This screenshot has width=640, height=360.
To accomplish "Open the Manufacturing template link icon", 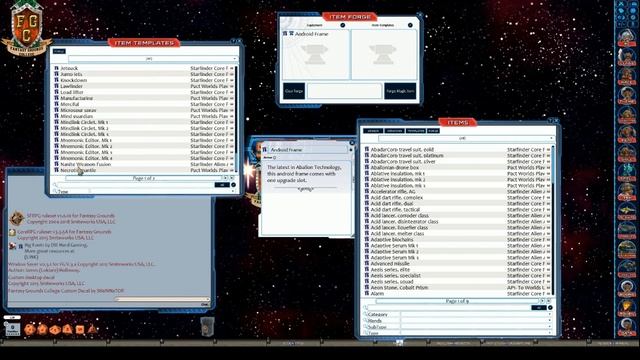I will (x=56, y=98).
